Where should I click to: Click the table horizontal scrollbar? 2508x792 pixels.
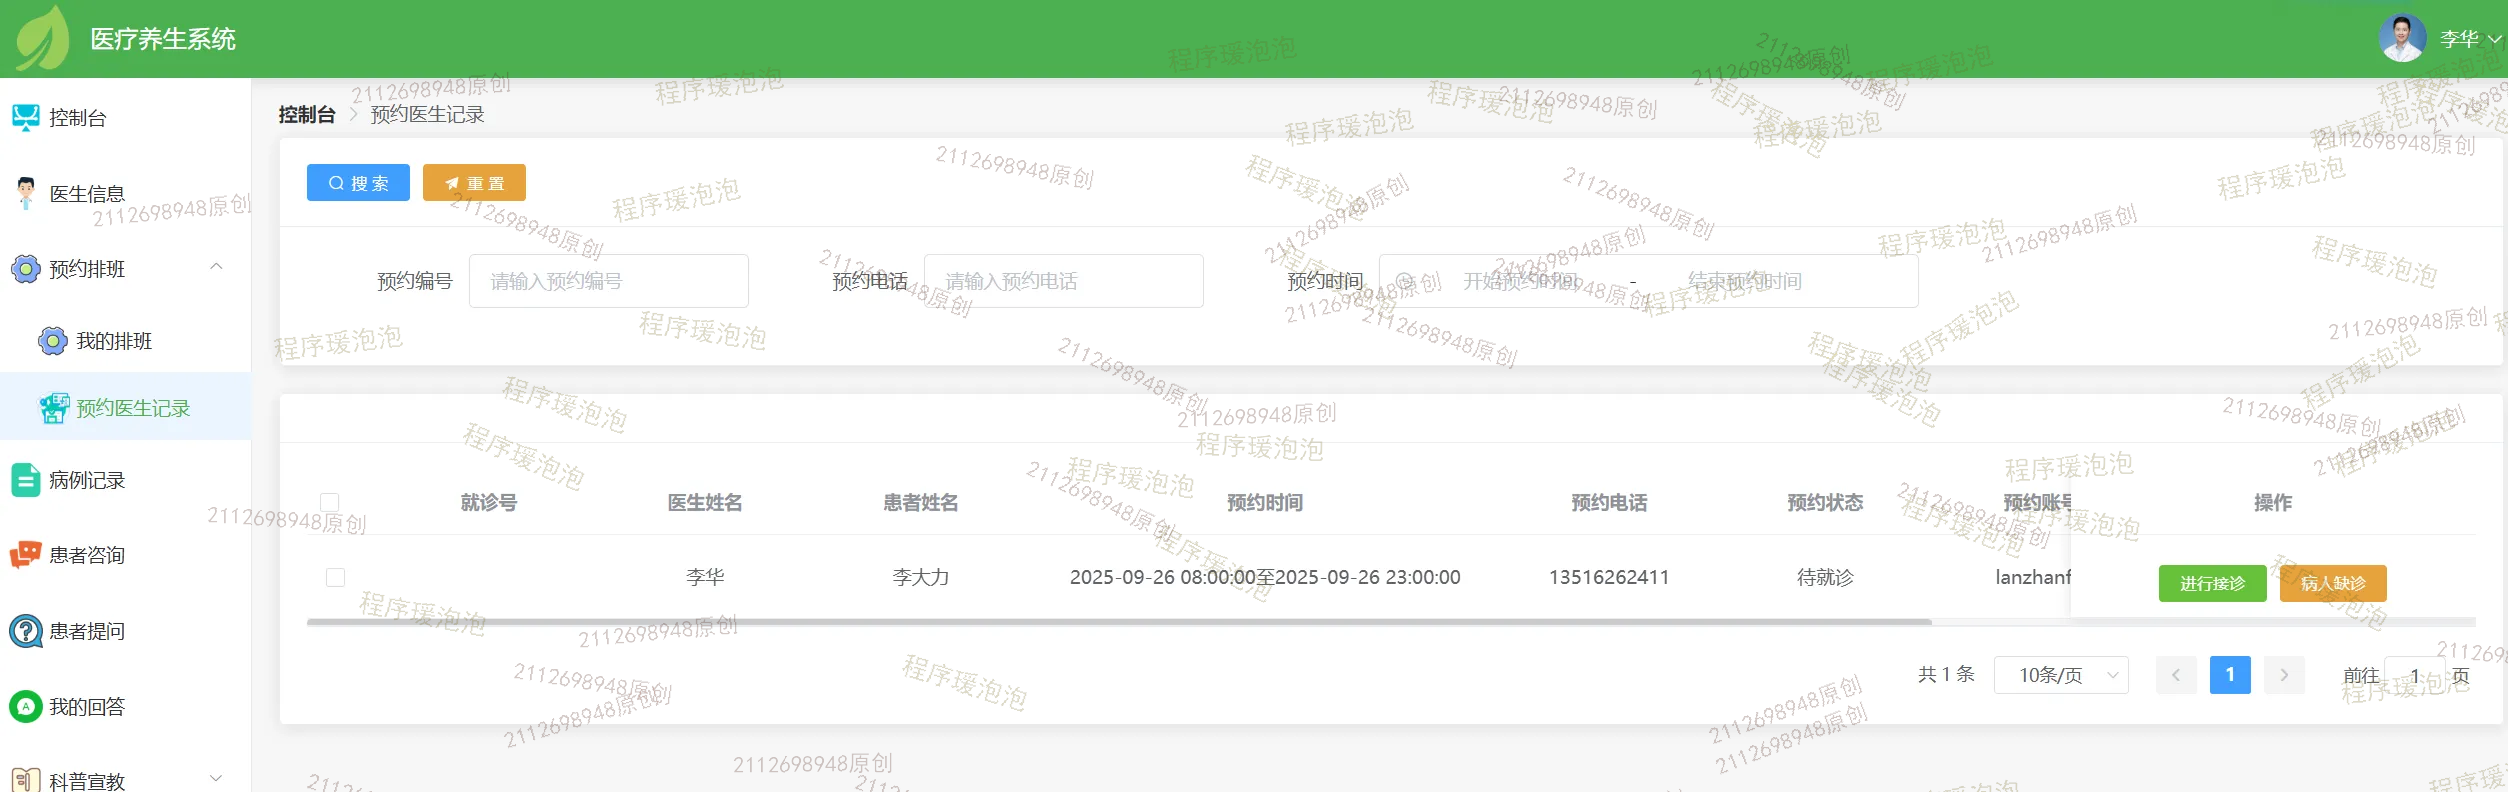[1119, 622]
